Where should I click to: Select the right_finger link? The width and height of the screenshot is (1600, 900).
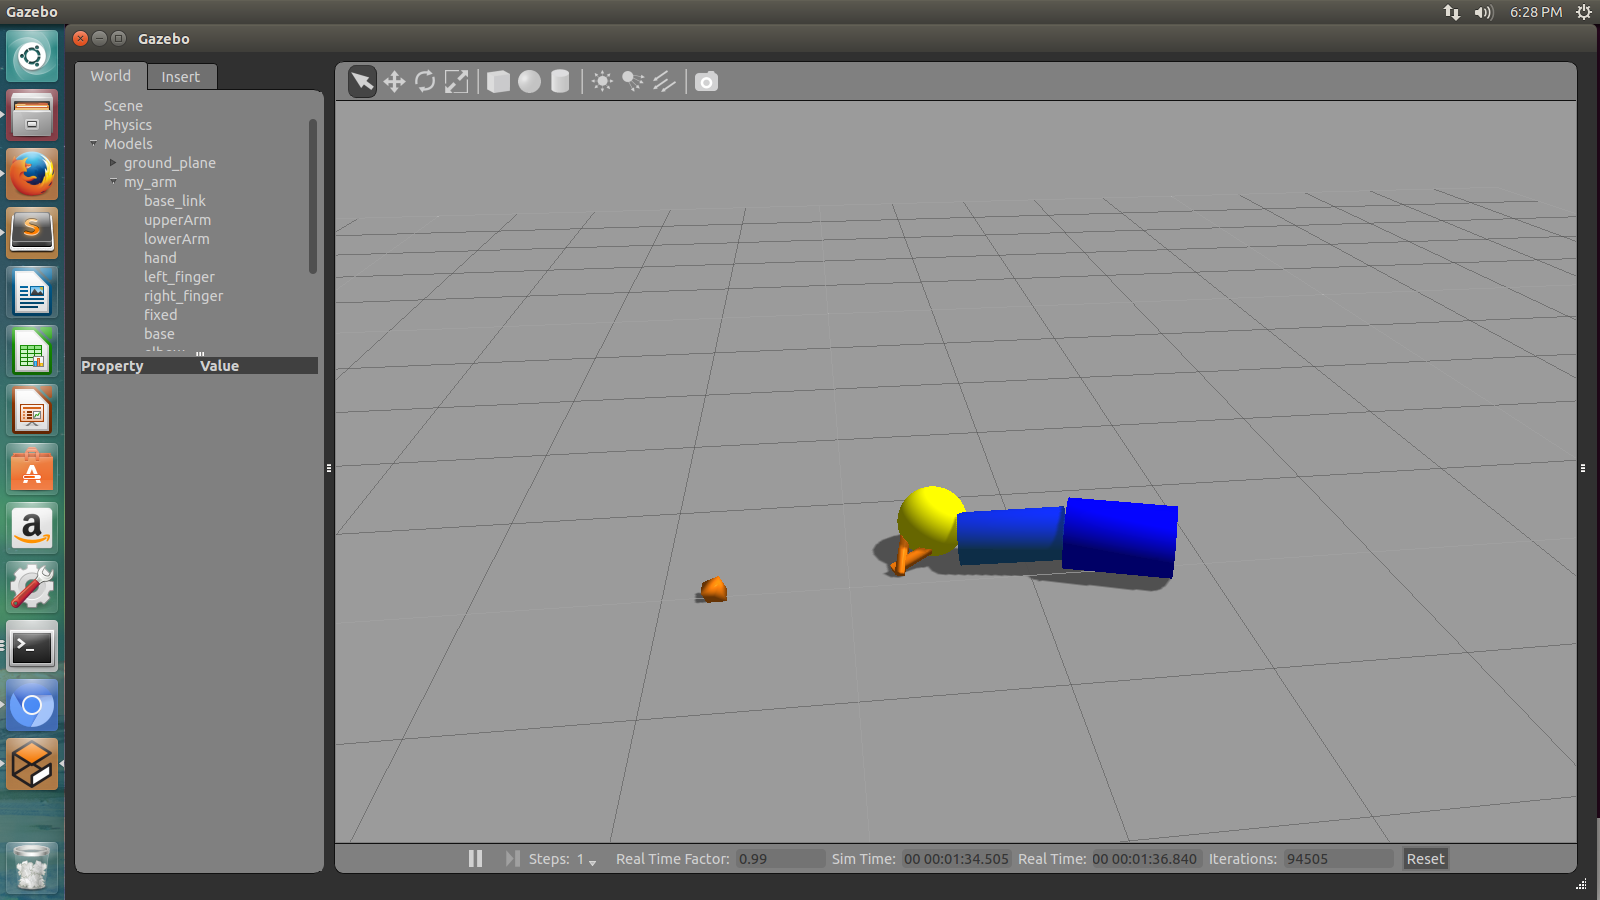183,296
